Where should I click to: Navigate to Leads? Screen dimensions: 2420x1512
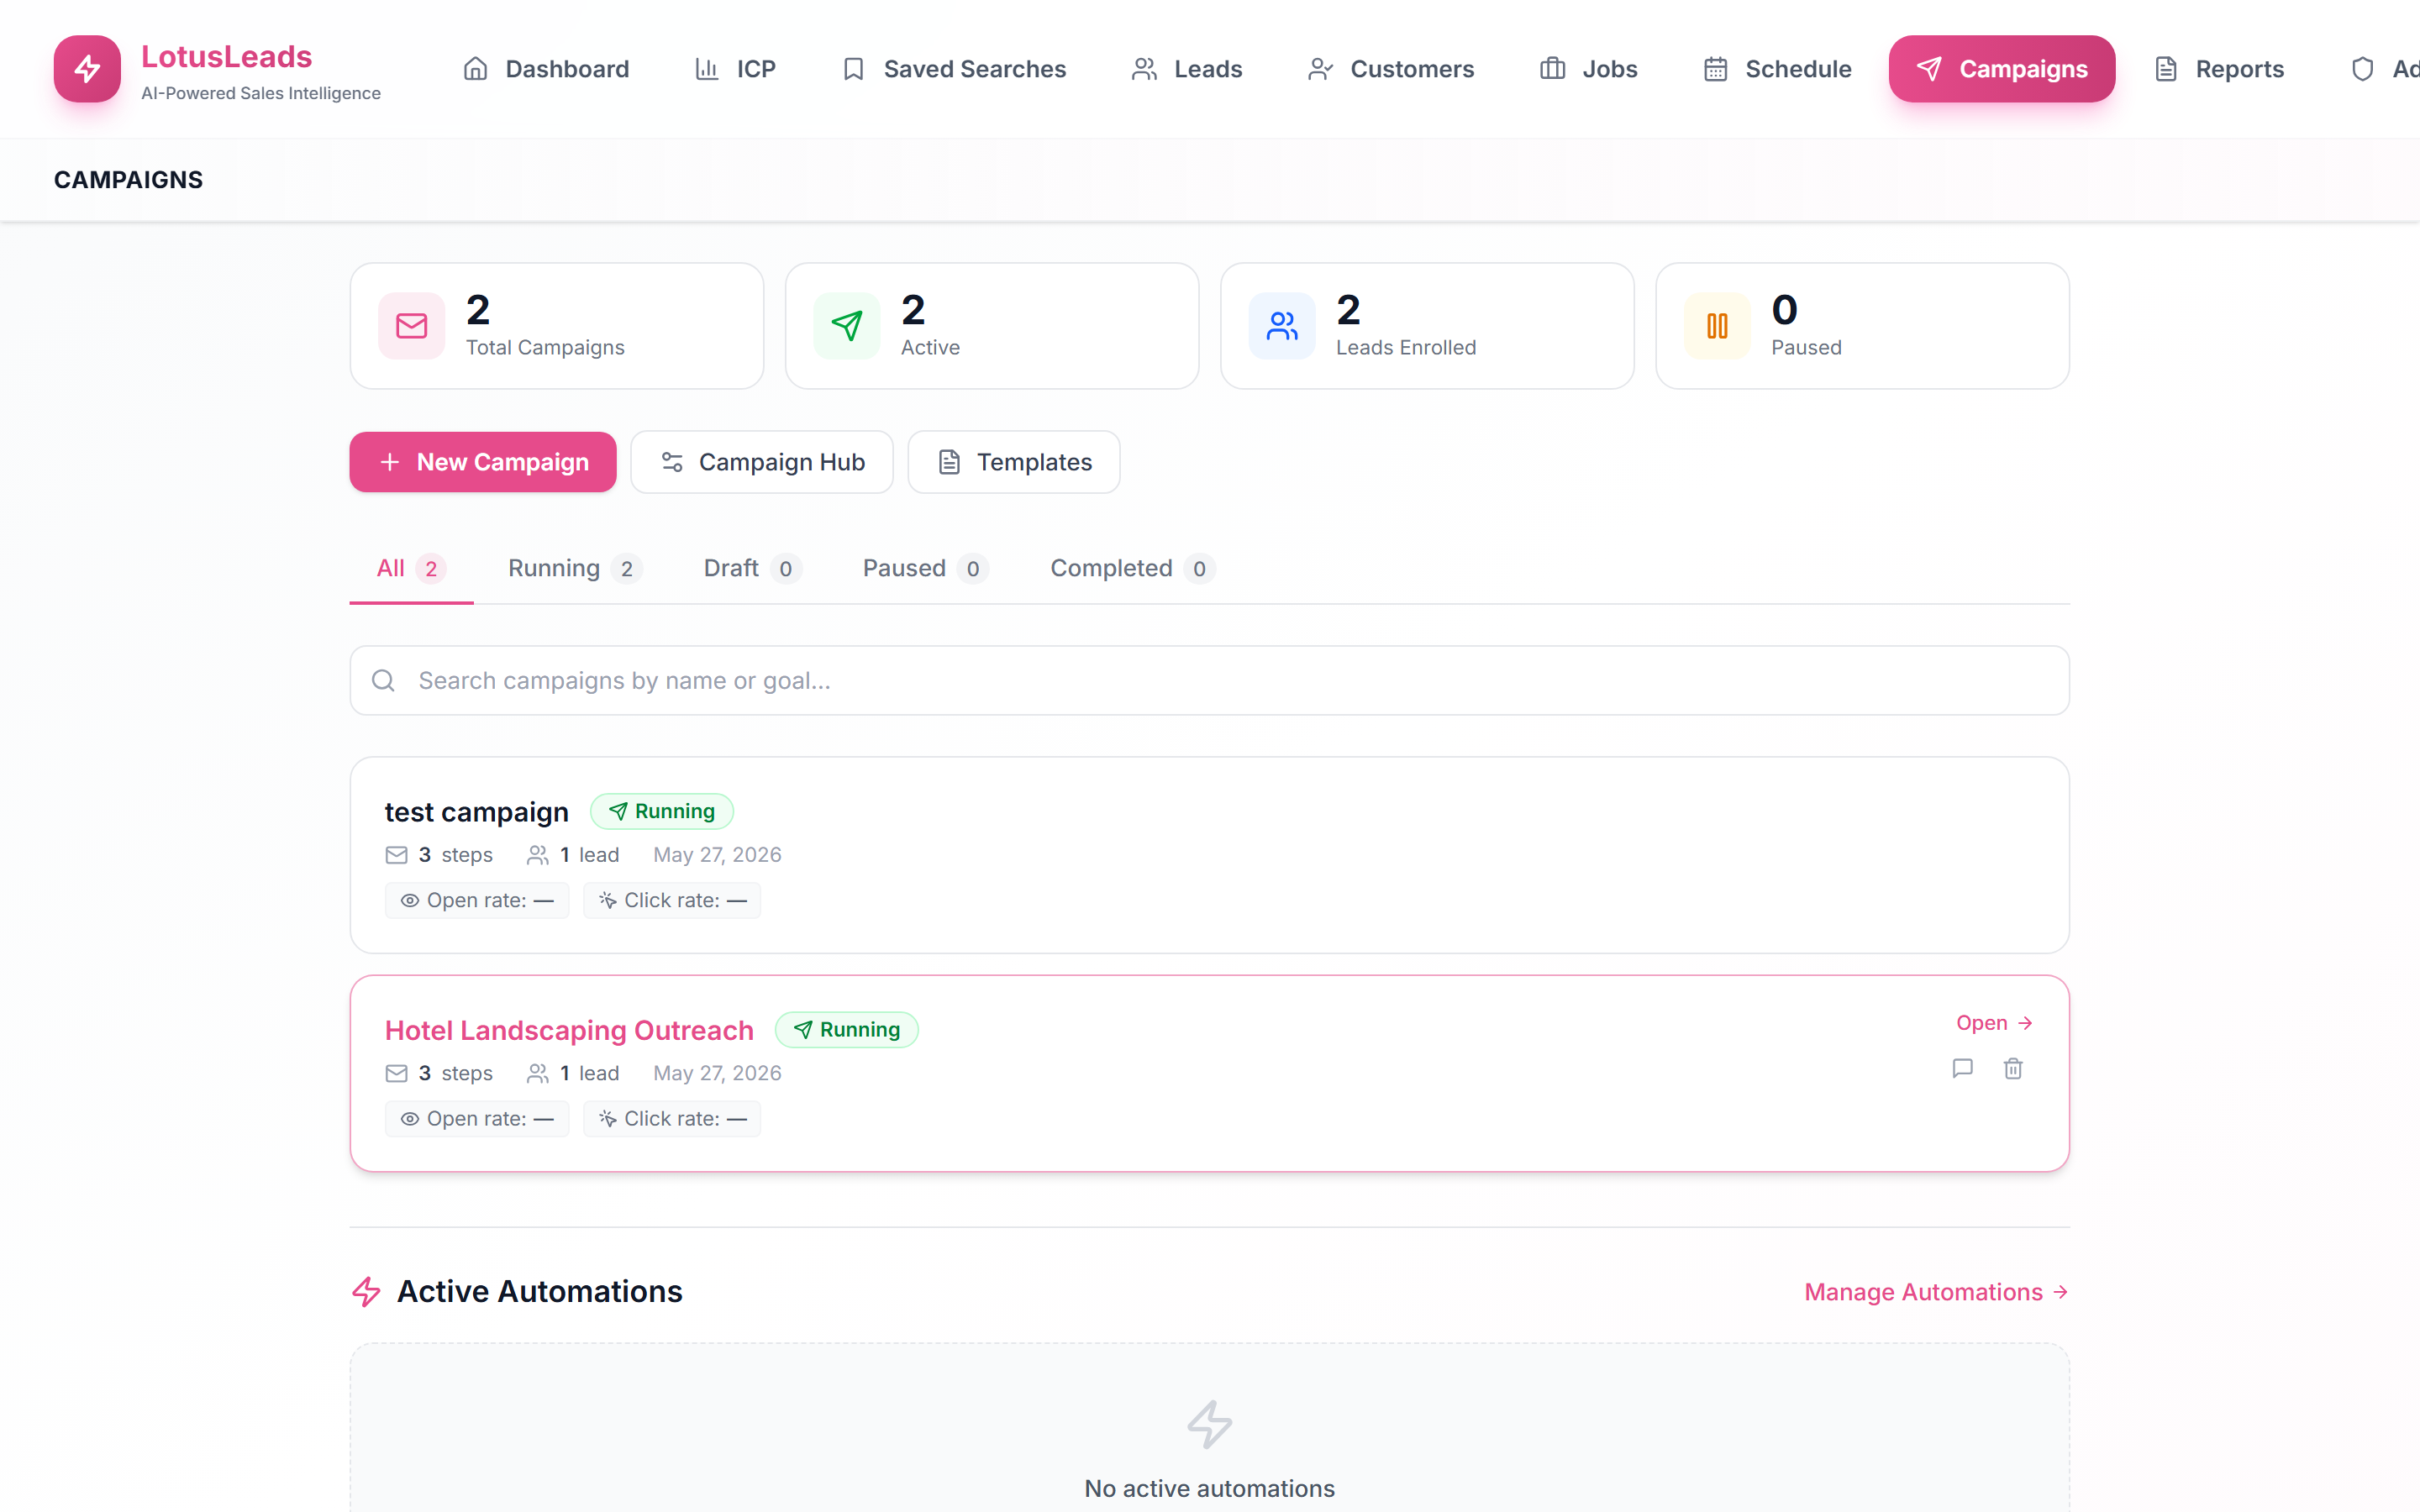1187,69
